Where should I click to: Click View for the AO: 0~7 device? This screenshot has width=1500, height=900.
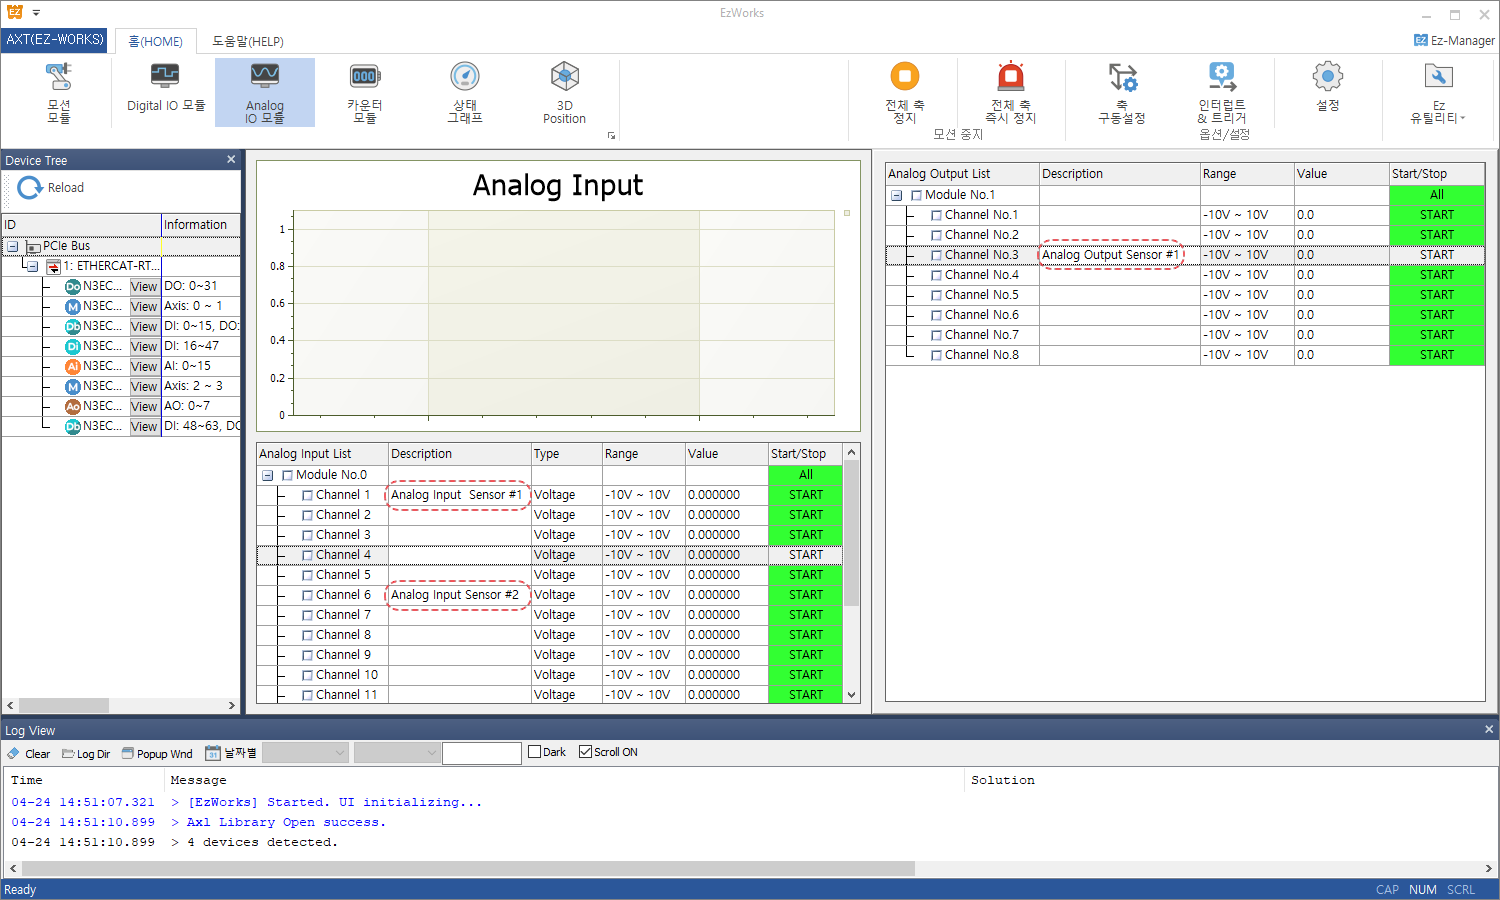144,406
